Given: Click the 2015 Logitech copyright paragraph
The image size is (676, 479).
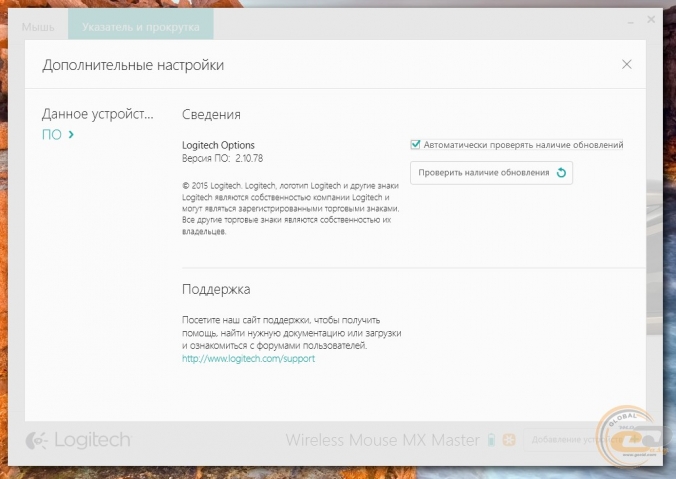Looking at the screenshot, I should 291,209.
